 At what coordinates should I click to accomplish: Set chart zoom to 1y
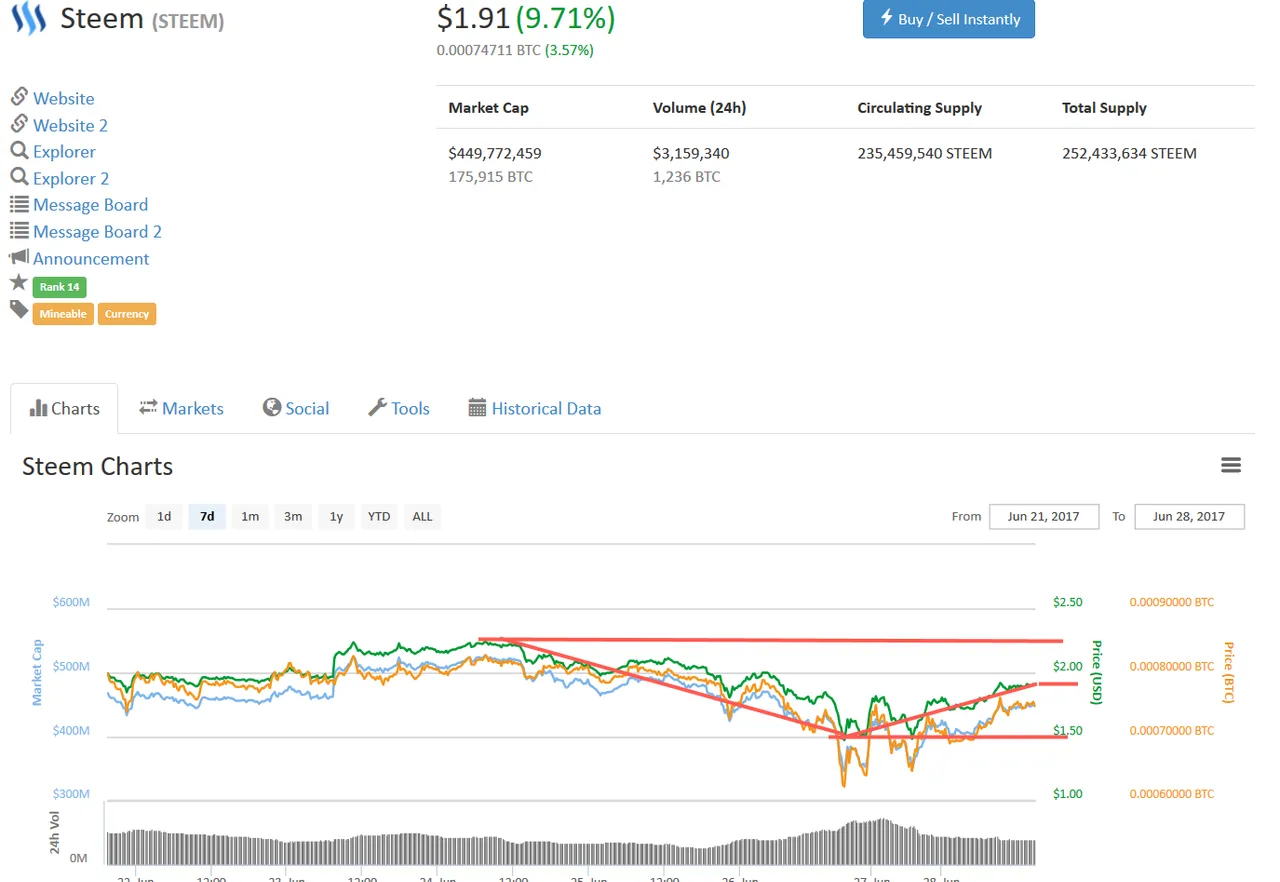[336, 516]
